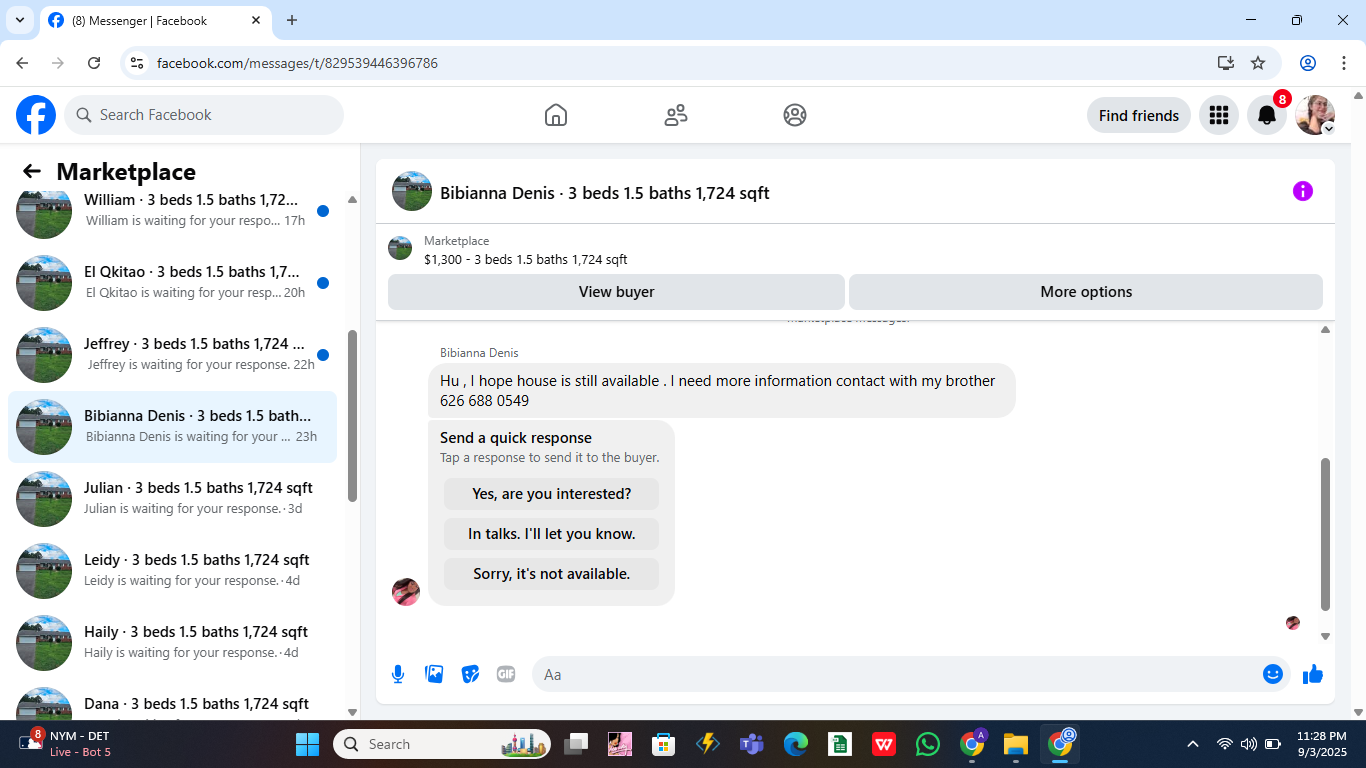Screen dimensions: 1366x768
Task: Open the Windows Start menu
Action: (307, 744)
